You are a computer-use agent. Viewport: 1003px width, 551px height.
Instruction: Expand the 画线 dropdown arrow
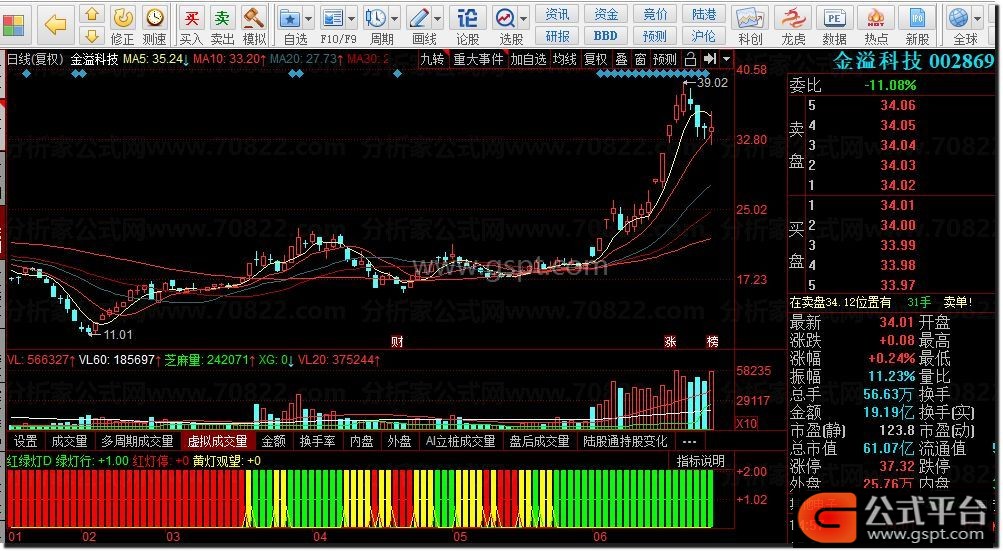[x=438, y=19]
